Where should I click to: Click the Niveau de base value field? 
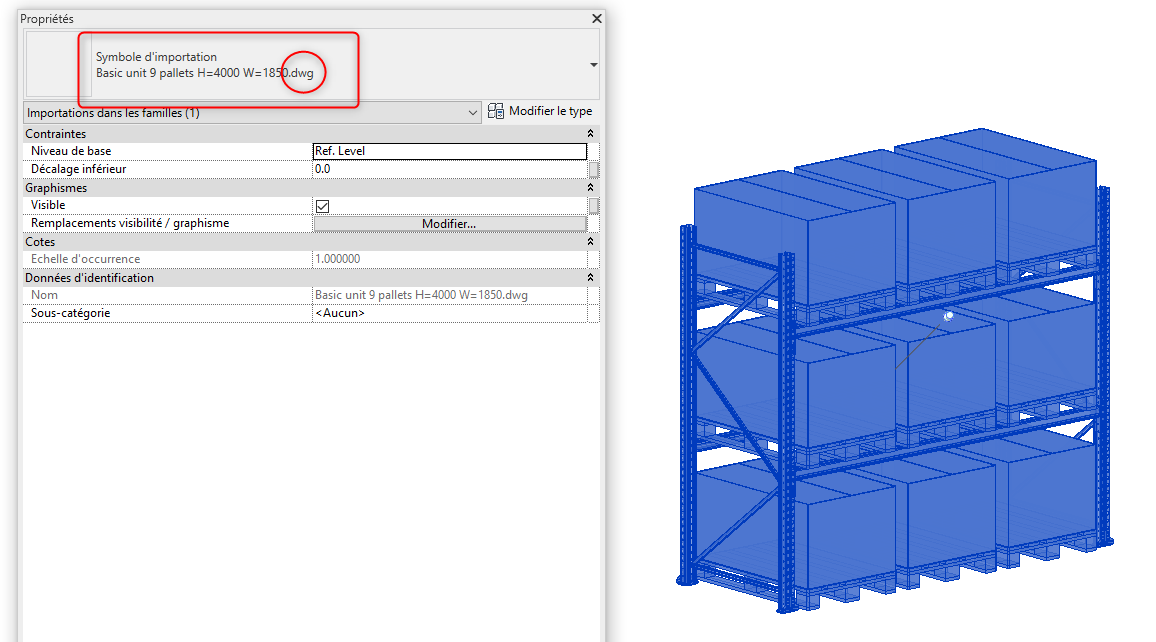click(449, 152)
